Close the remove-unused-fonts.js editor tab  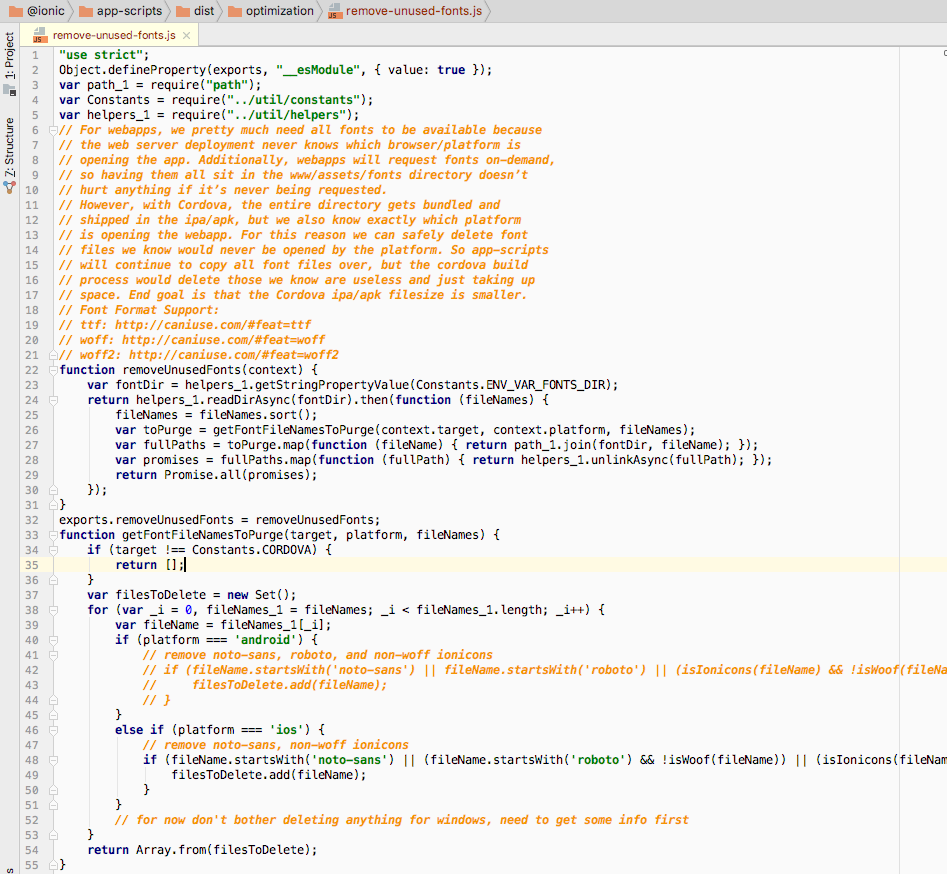click(187, 36)
